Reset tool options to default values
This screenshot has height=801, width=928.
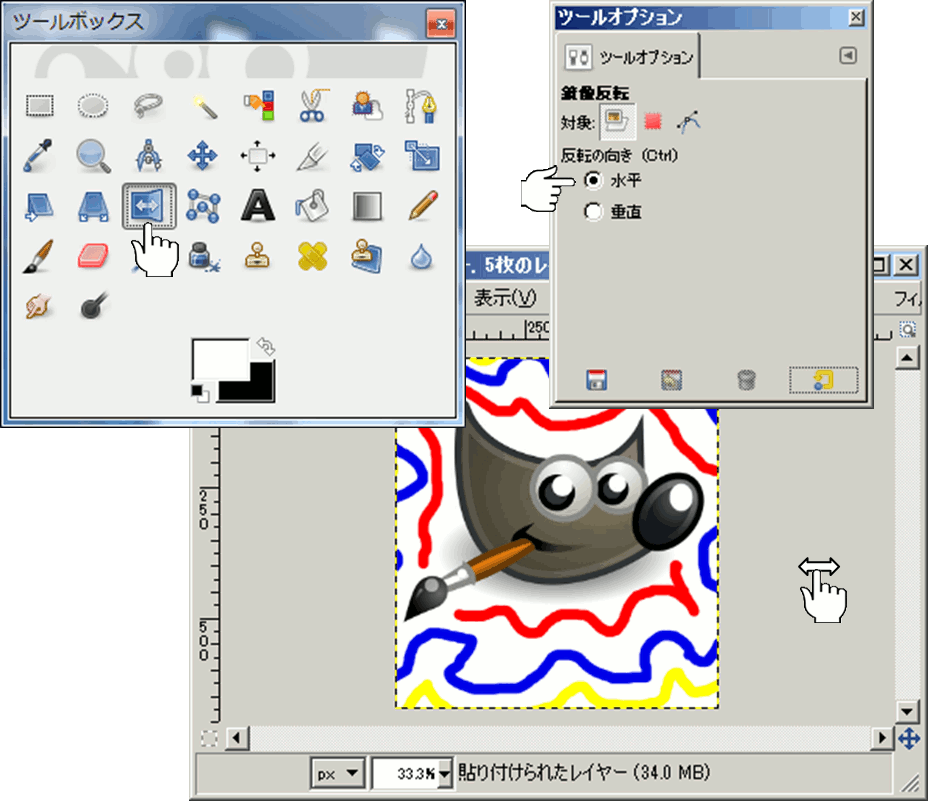tap(823, 380)
